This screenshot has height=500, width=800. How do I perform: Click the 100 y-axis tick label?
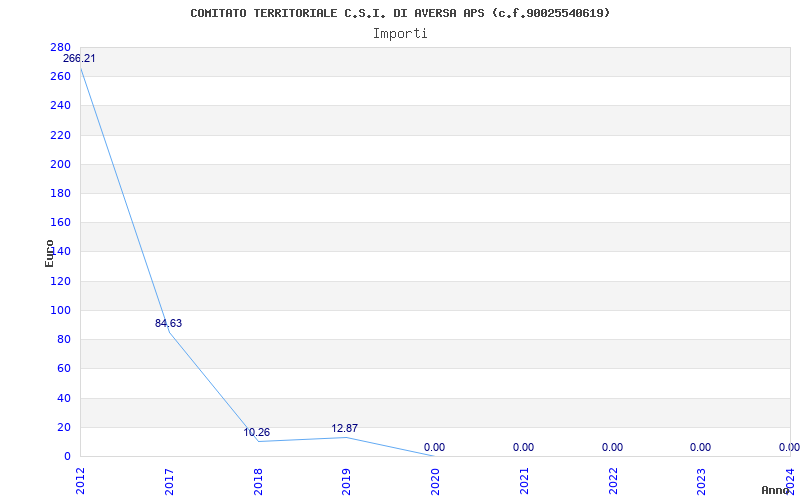[x=60, y=310]
